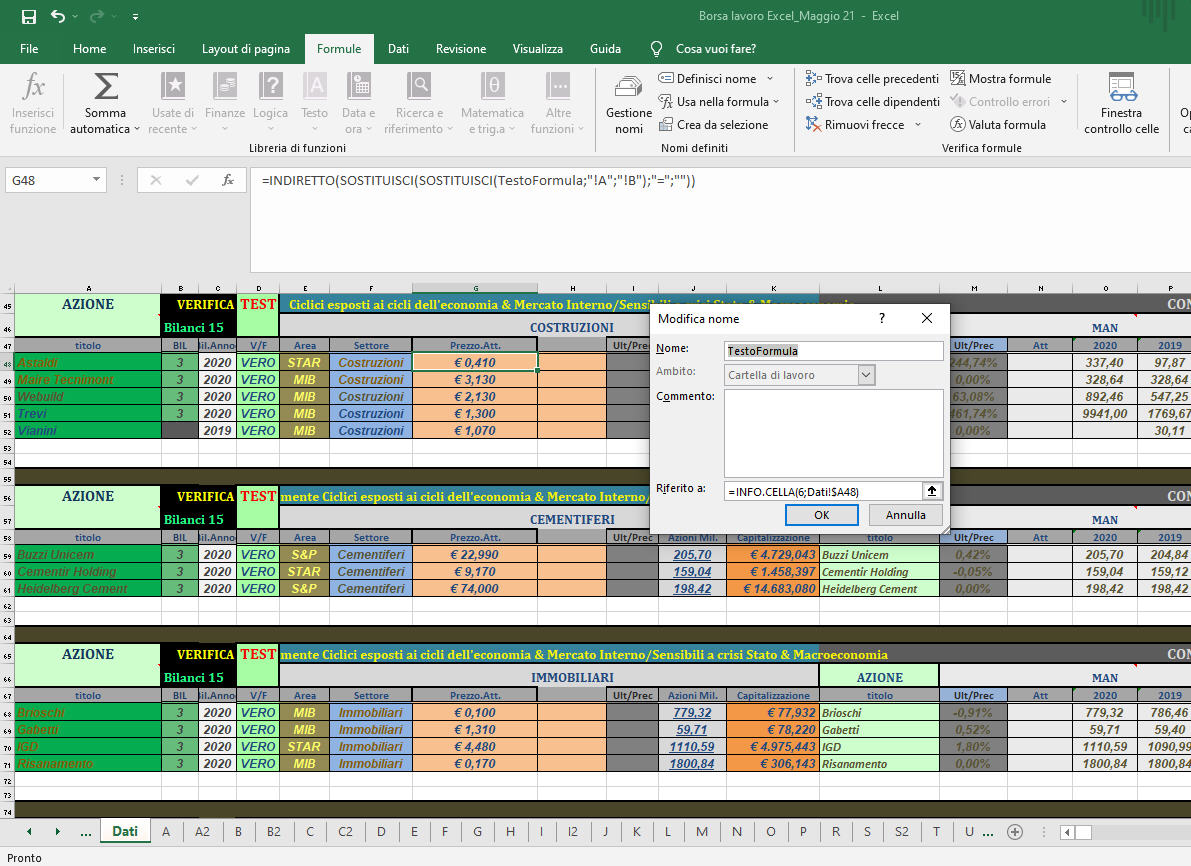
Task: Open Altre funzioni library
Action: (558, 104)
